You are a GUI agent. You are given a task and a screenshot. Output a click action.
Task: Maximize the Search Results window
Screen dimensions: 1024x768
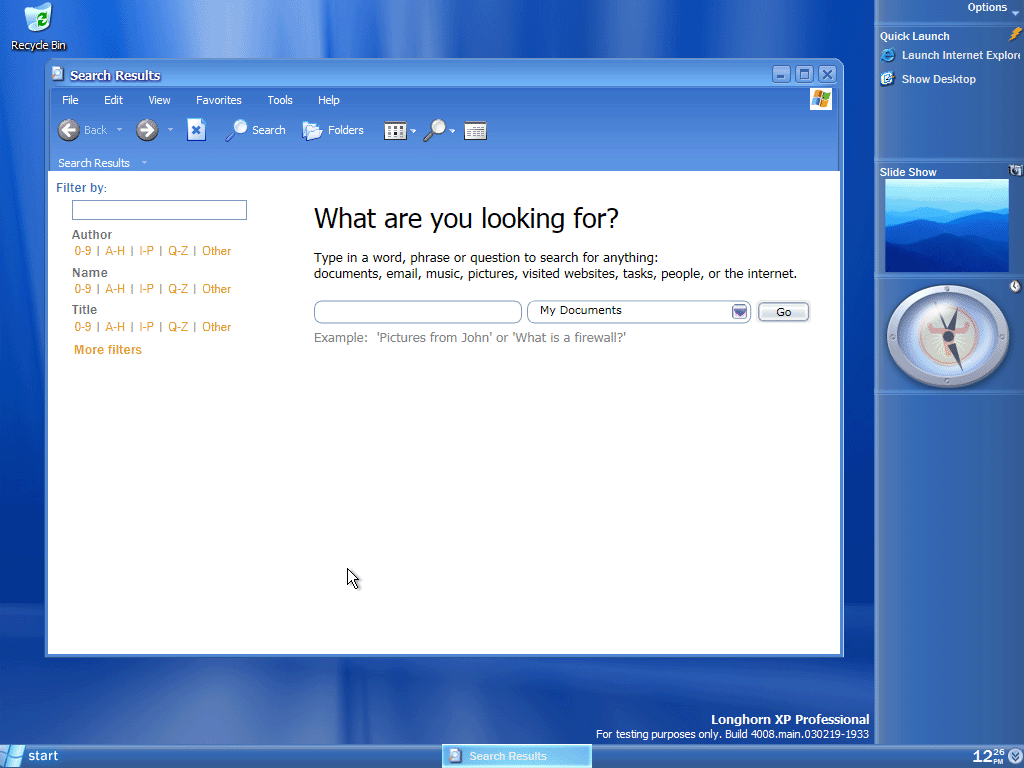(x=805, y=74)
